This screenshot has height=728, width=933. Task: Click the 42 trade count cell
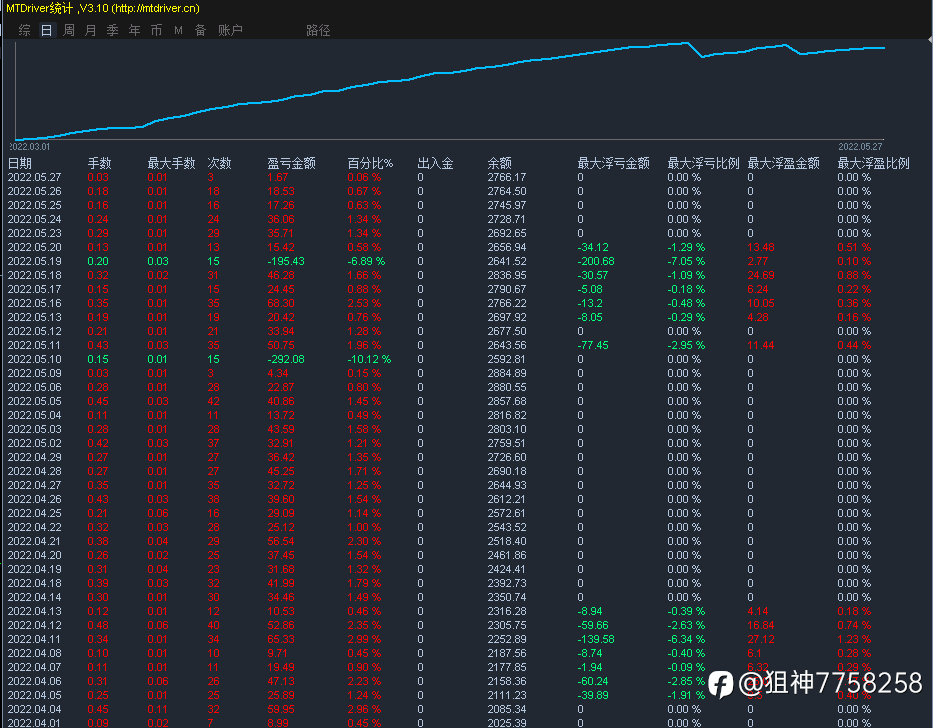pos(213,401)
